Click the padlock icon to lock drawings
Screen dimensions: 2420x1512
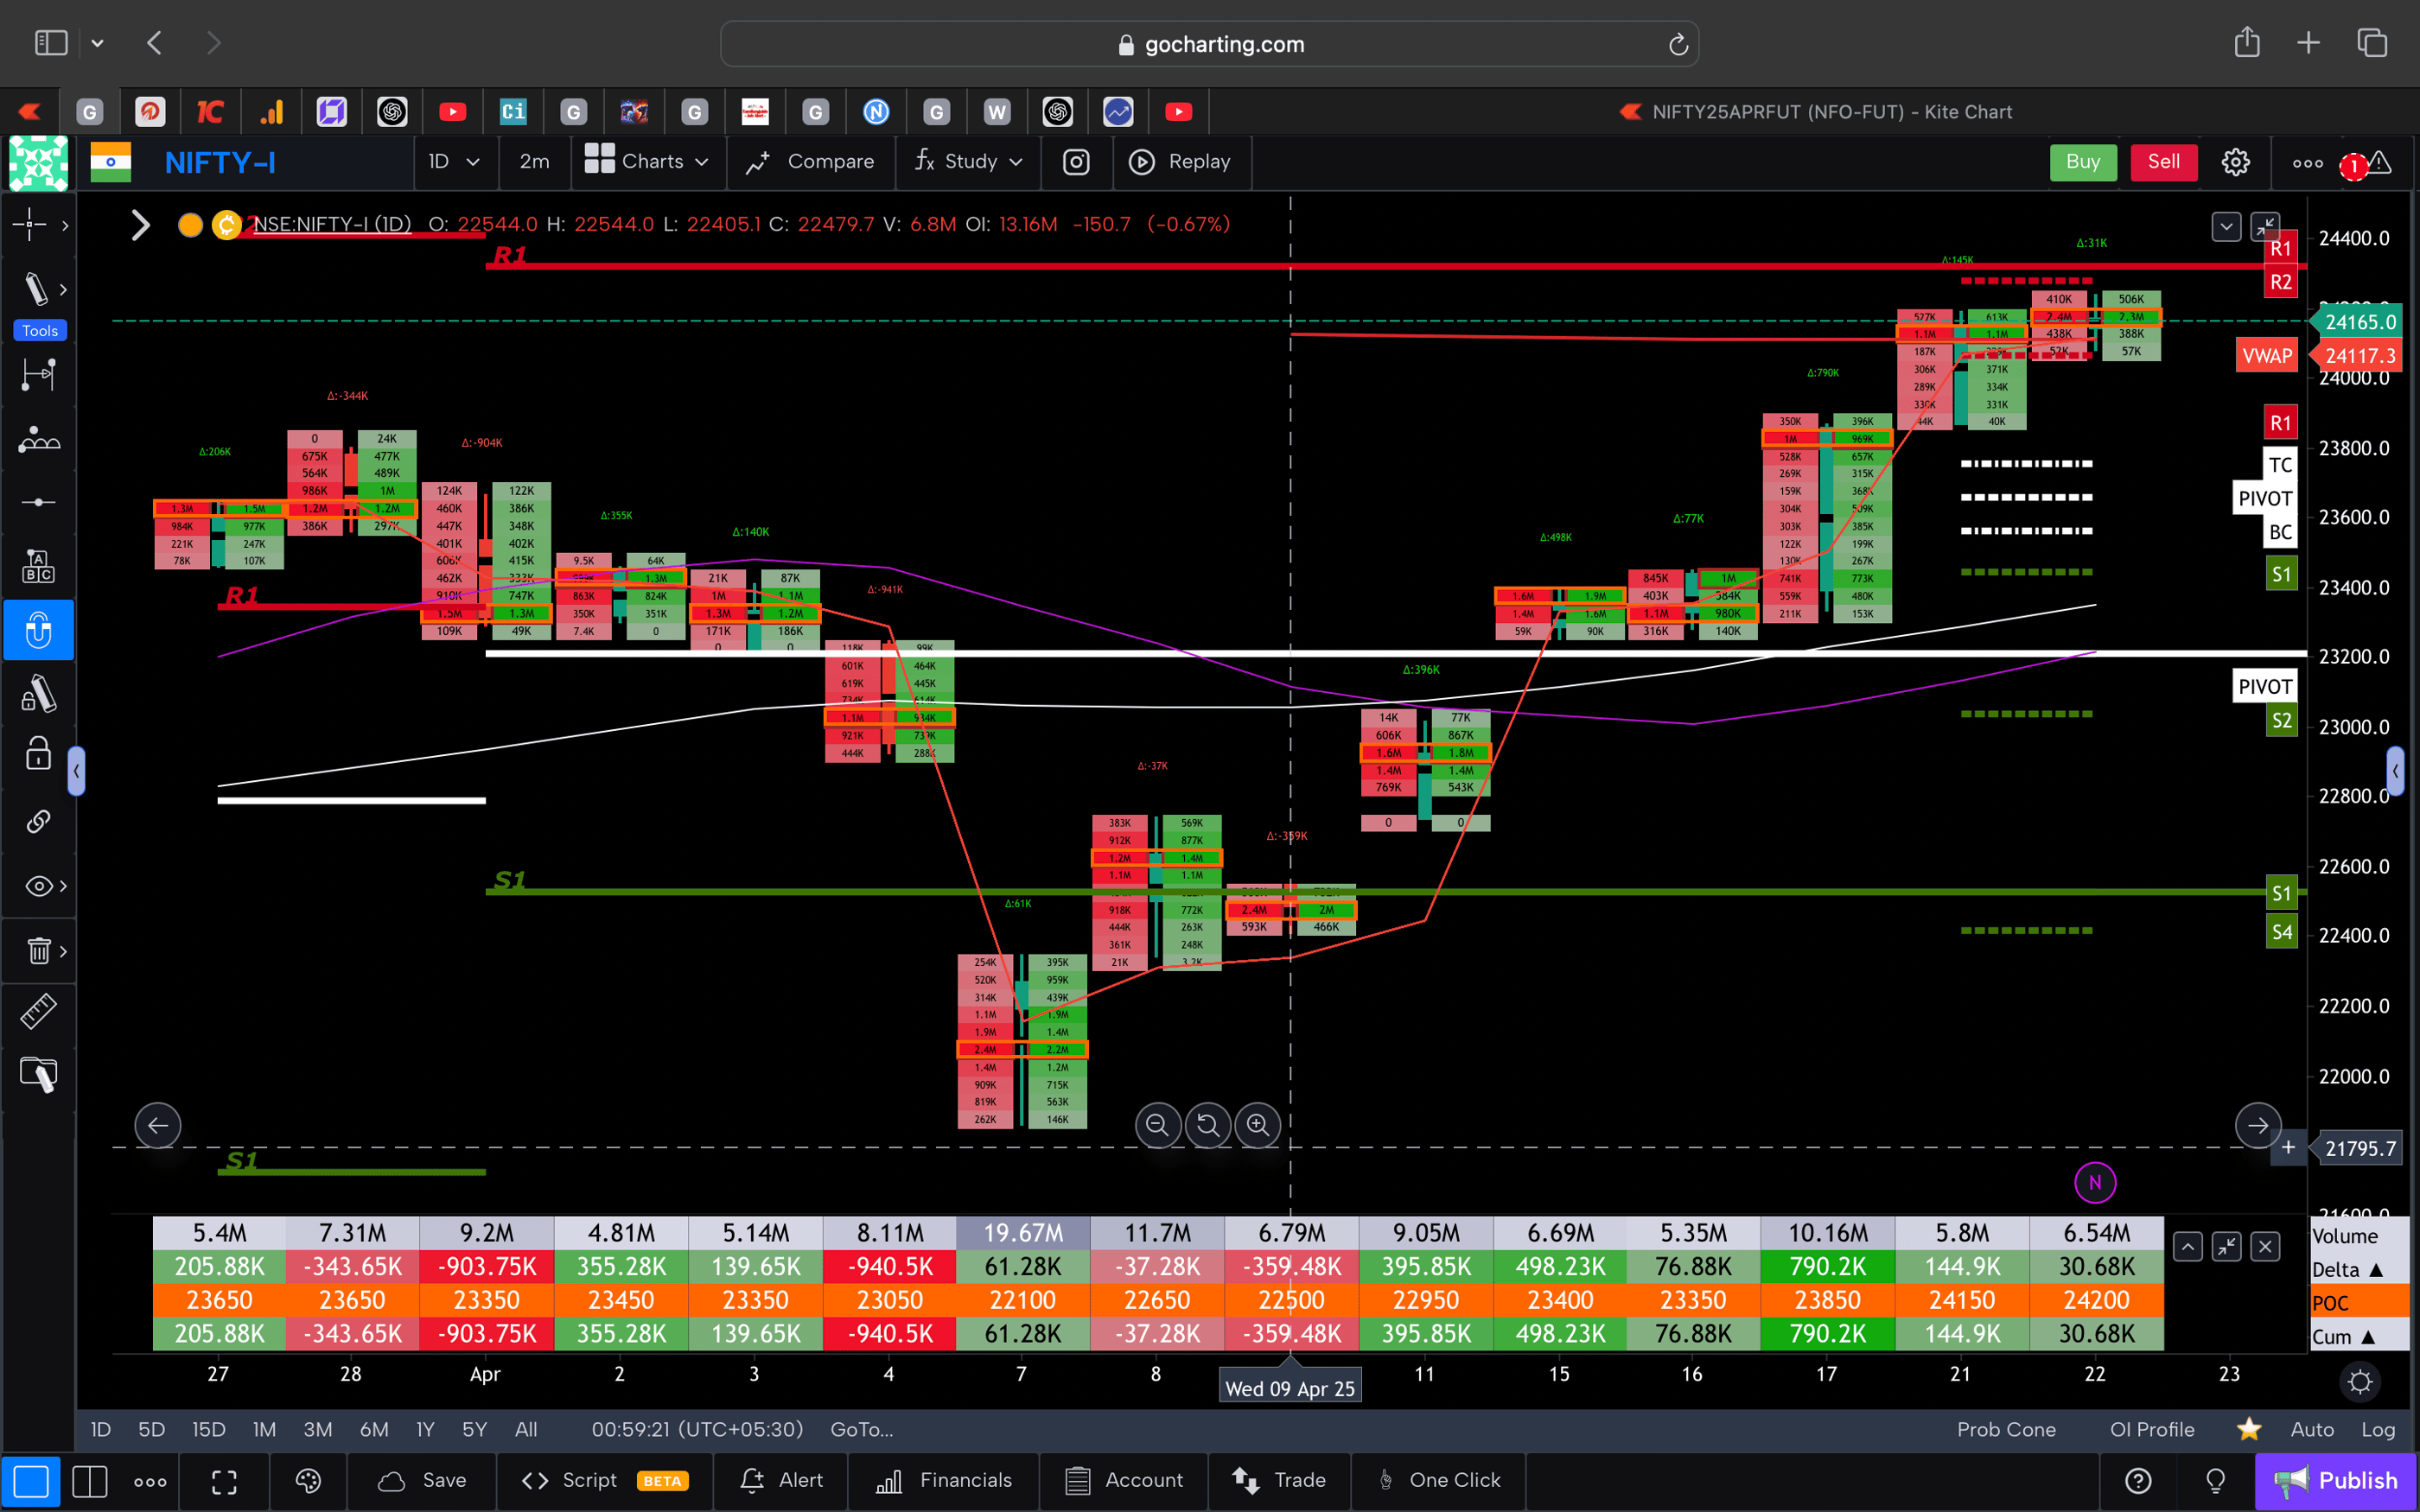pos(38,753)
